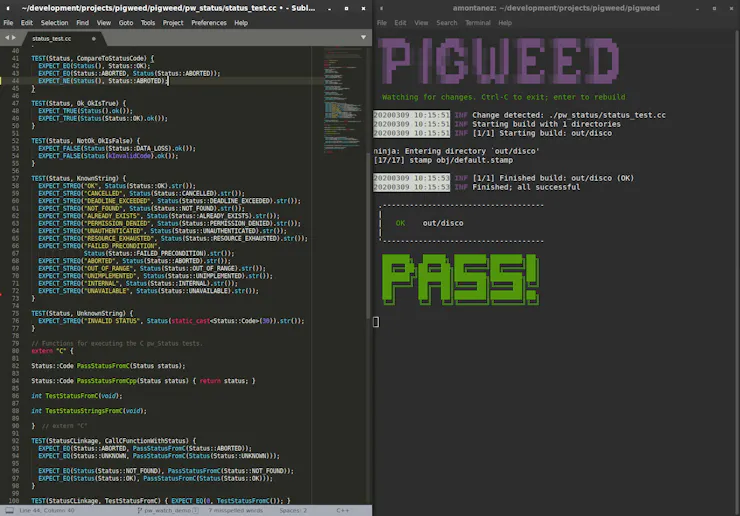Toggle the side bar icon in the status bar
740x516 pixels.
point(9,510)
